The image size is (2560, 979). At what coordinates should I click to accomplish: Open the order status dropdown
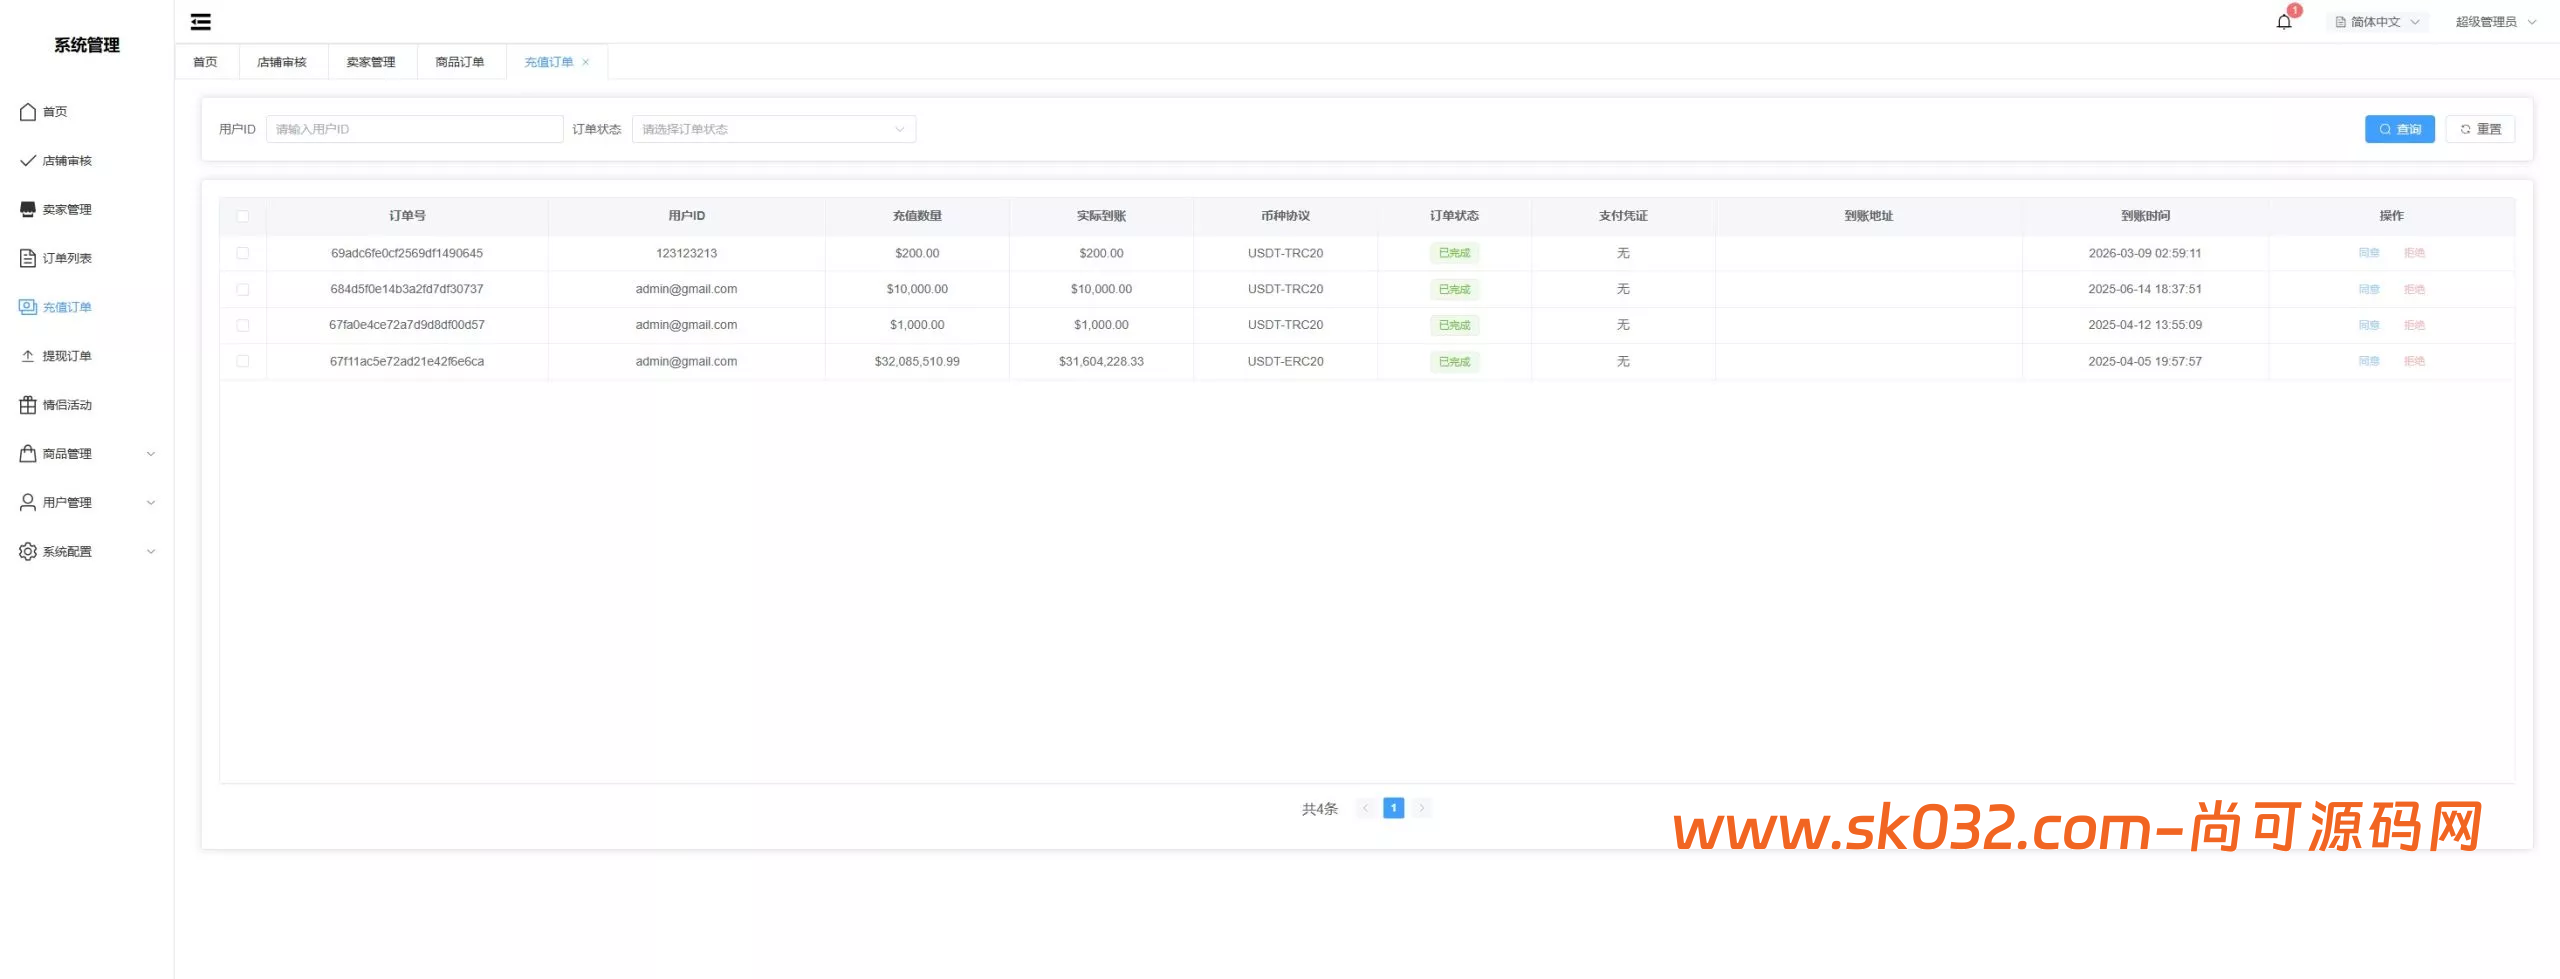(773, 129)
